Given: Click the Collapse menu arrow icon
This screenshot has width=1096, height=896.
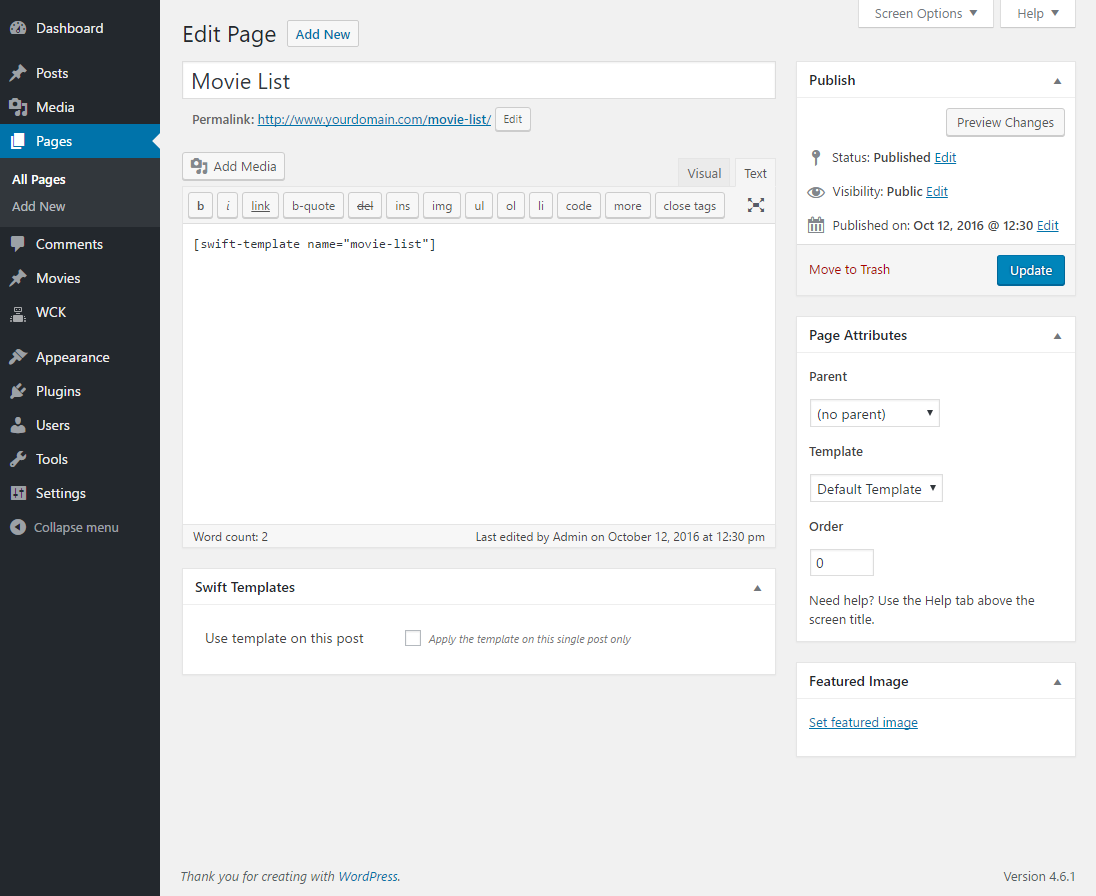Looking at the screenshot, I should (x=18, y=527).
